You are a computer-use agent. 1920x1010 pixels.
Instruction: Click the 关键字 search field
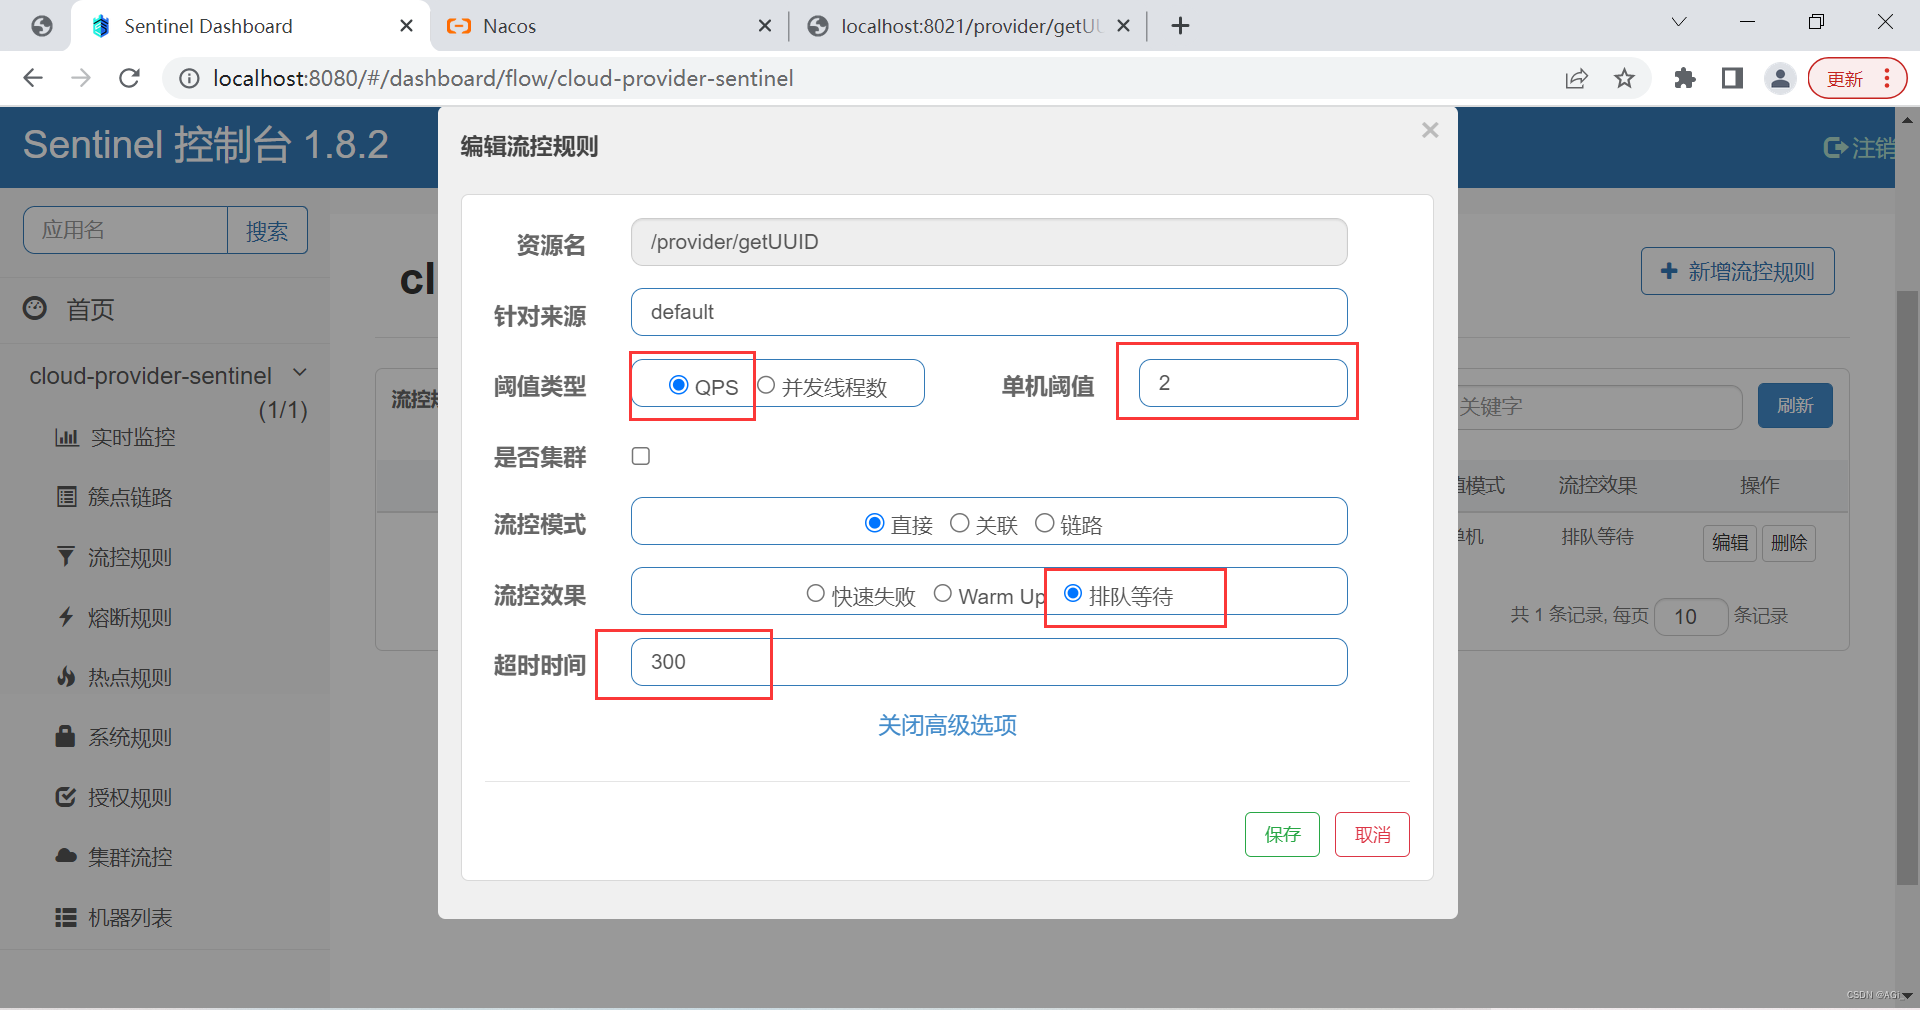coord(1600,406)
